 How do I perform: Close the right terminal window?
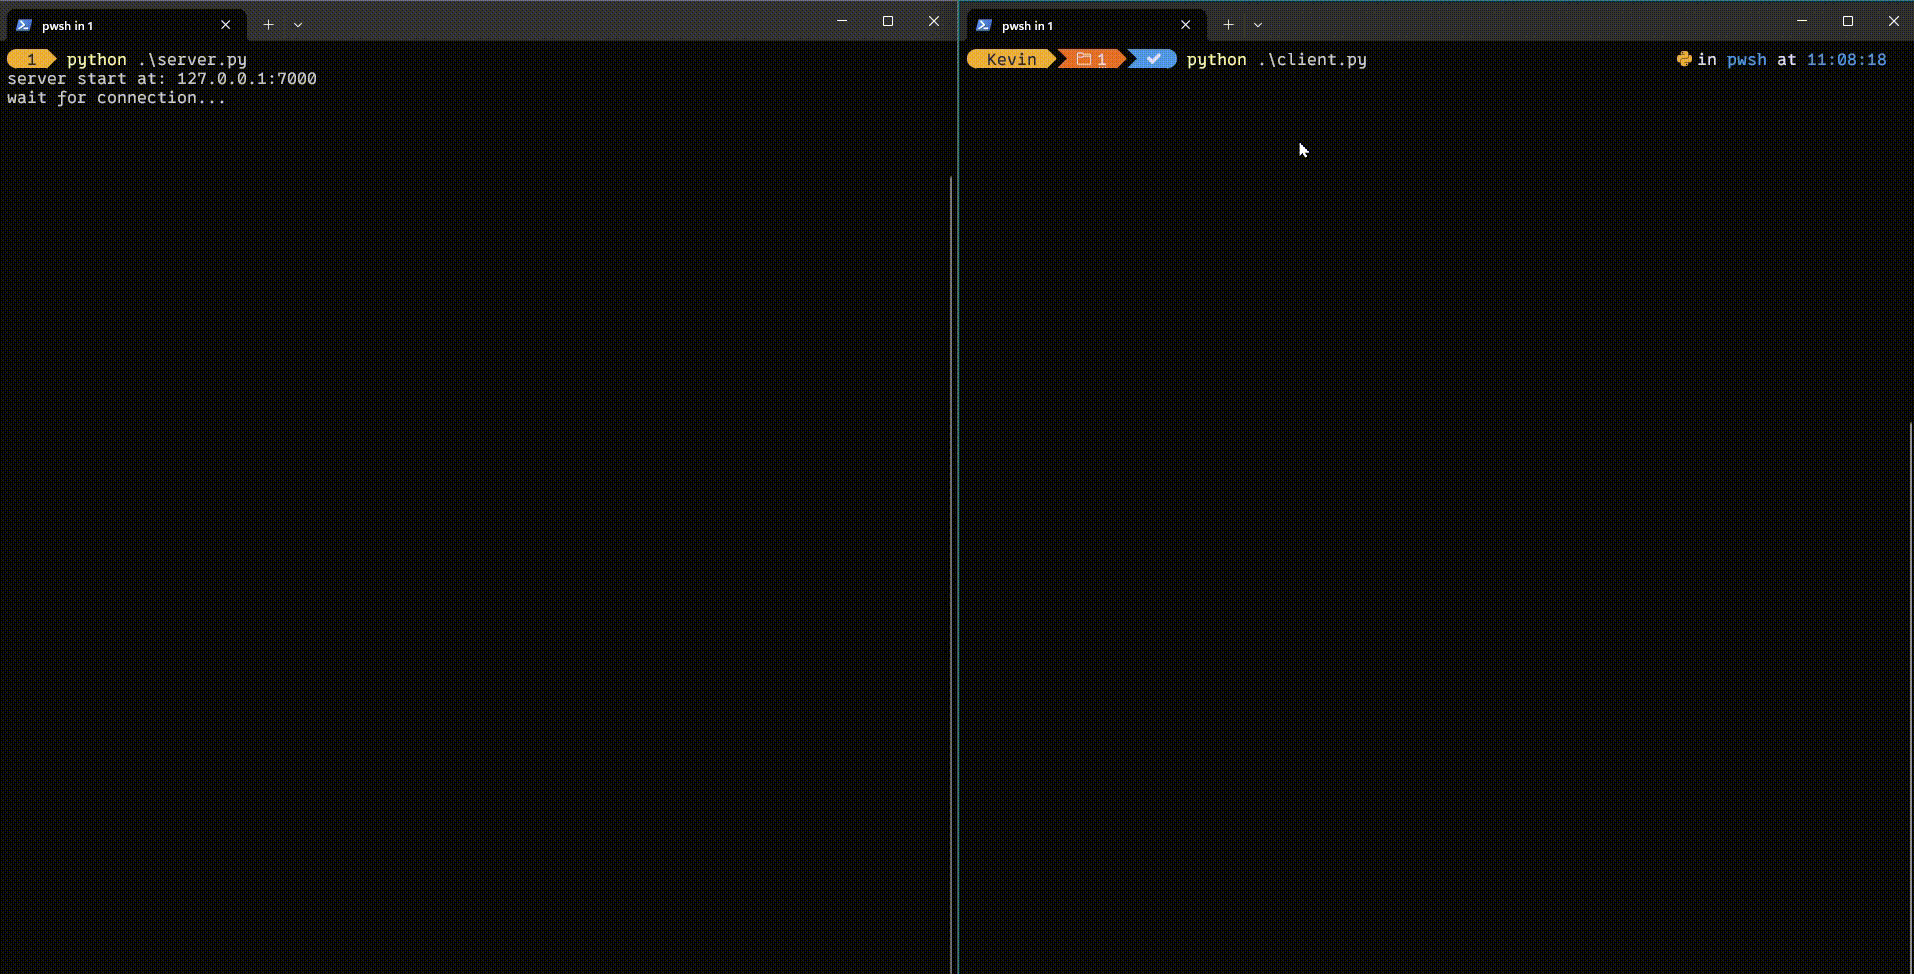pyautogui.click(x=1894, y=21)
